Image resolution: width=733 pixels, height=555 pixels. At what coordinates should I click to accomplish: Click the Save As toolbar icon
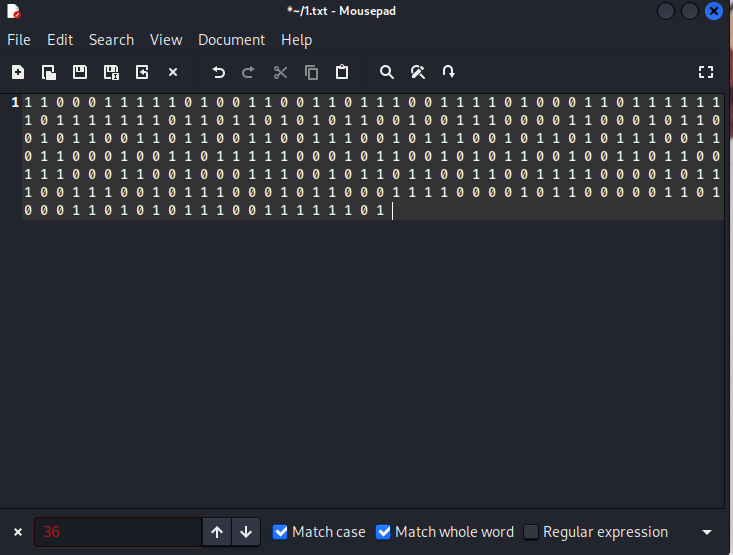[111, 72]
